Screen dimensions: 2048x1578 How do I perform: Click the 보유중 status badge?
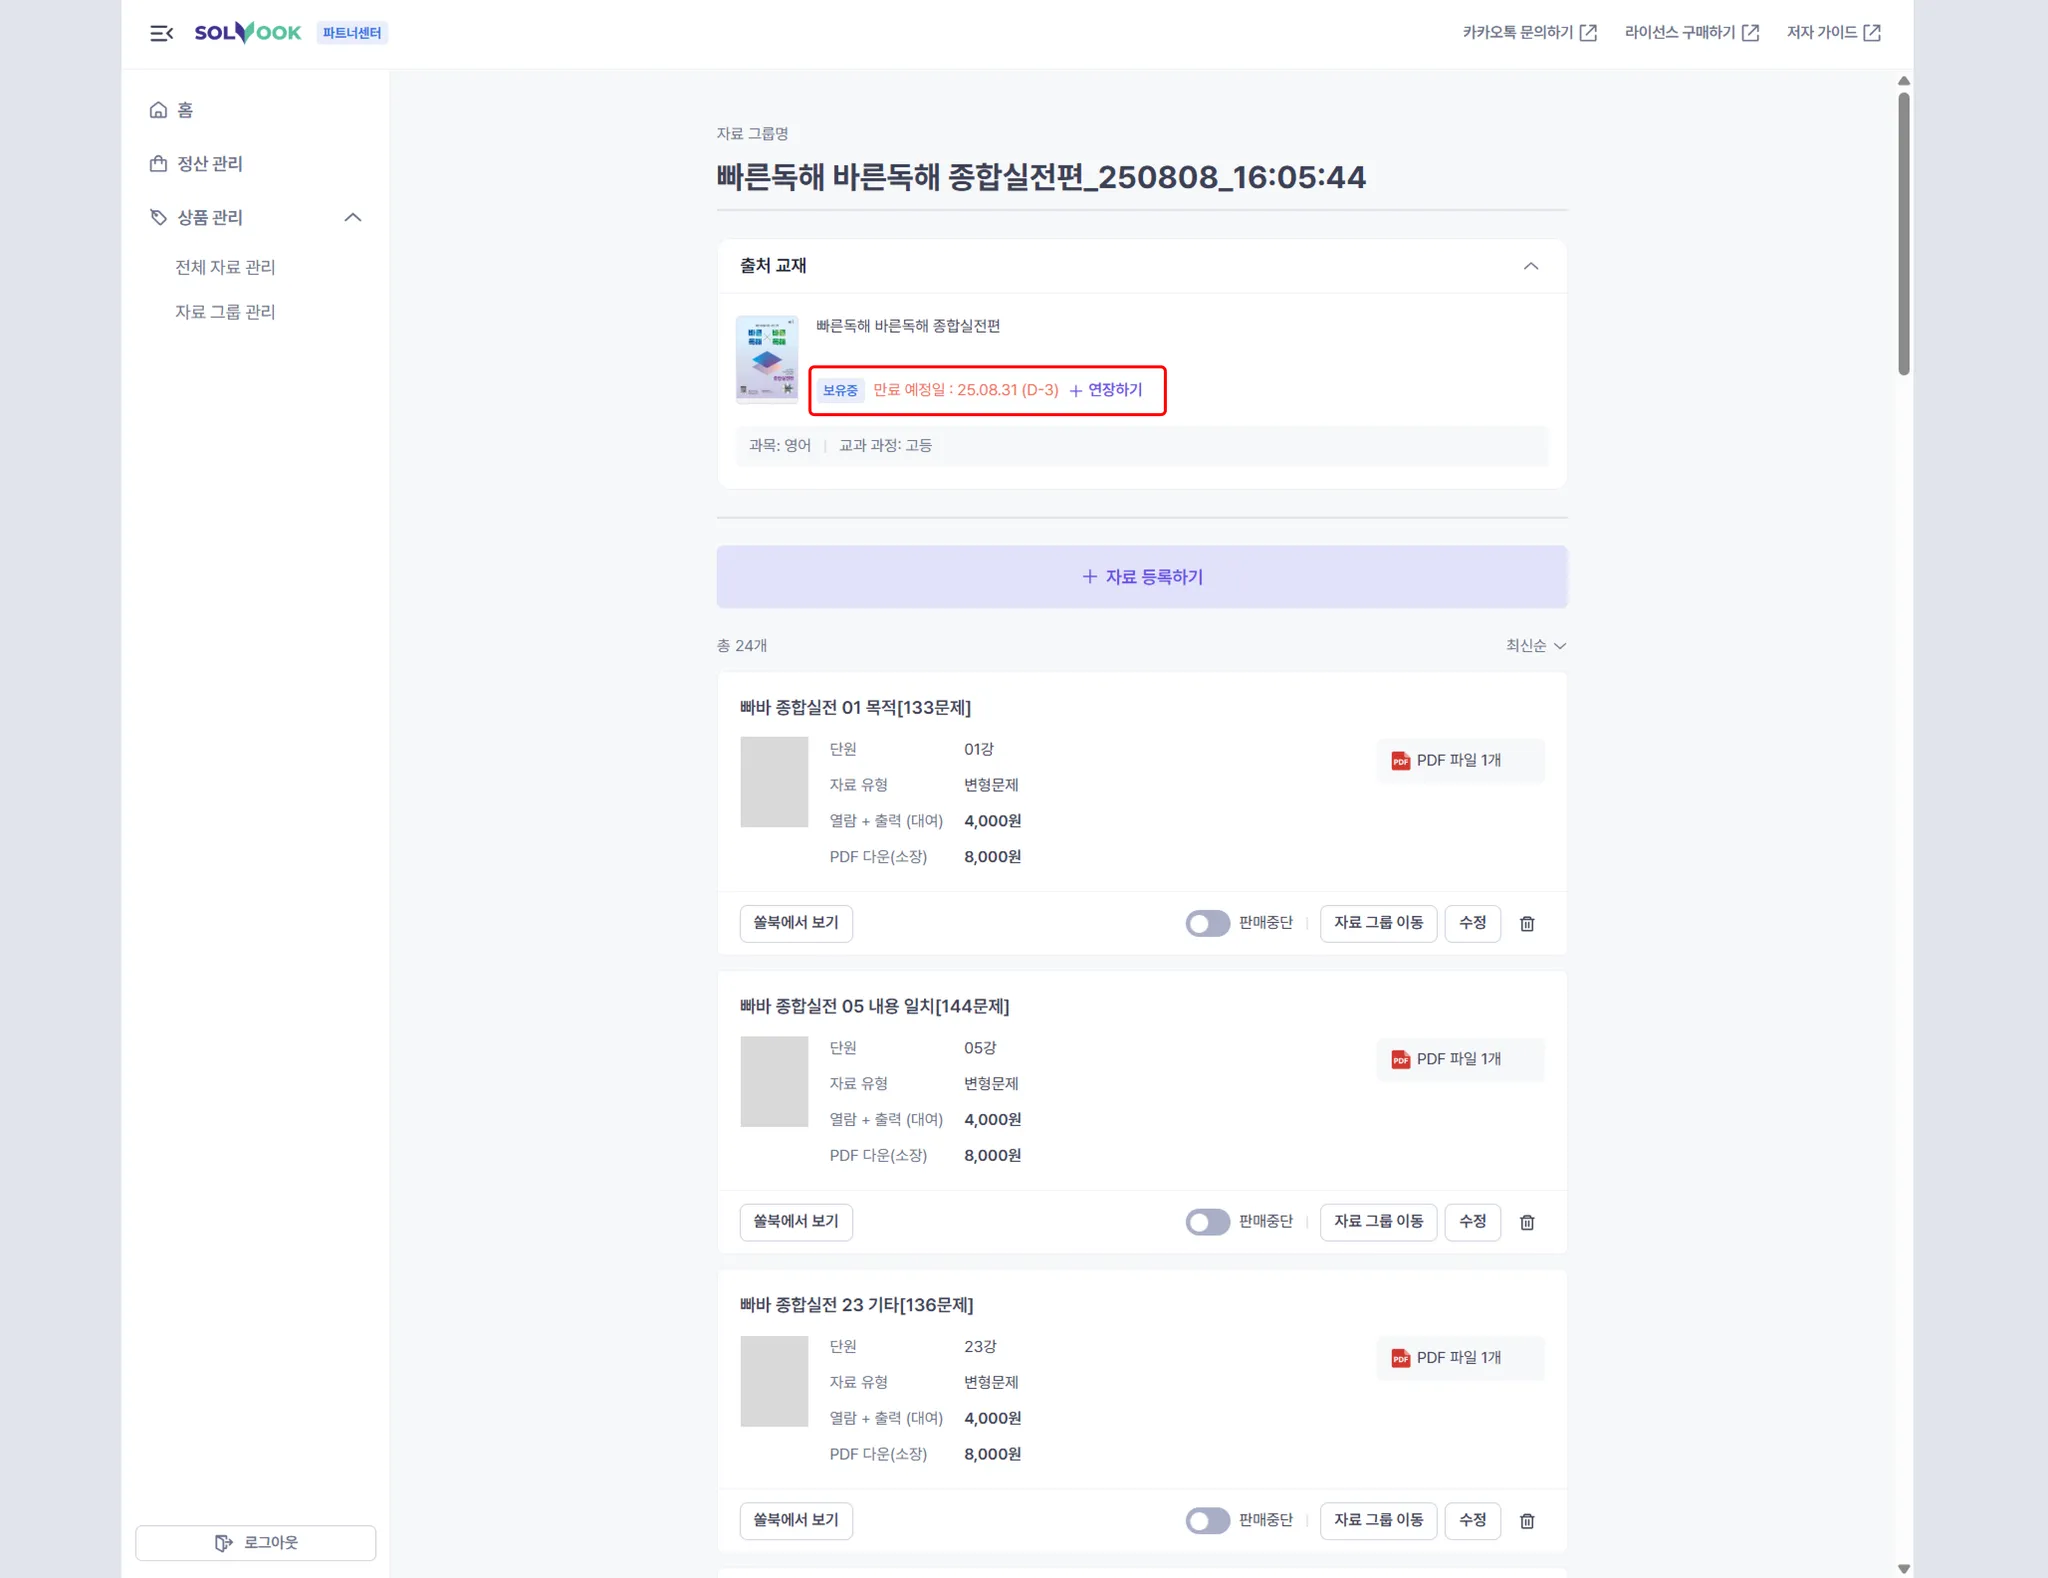(x=840, y=390)
